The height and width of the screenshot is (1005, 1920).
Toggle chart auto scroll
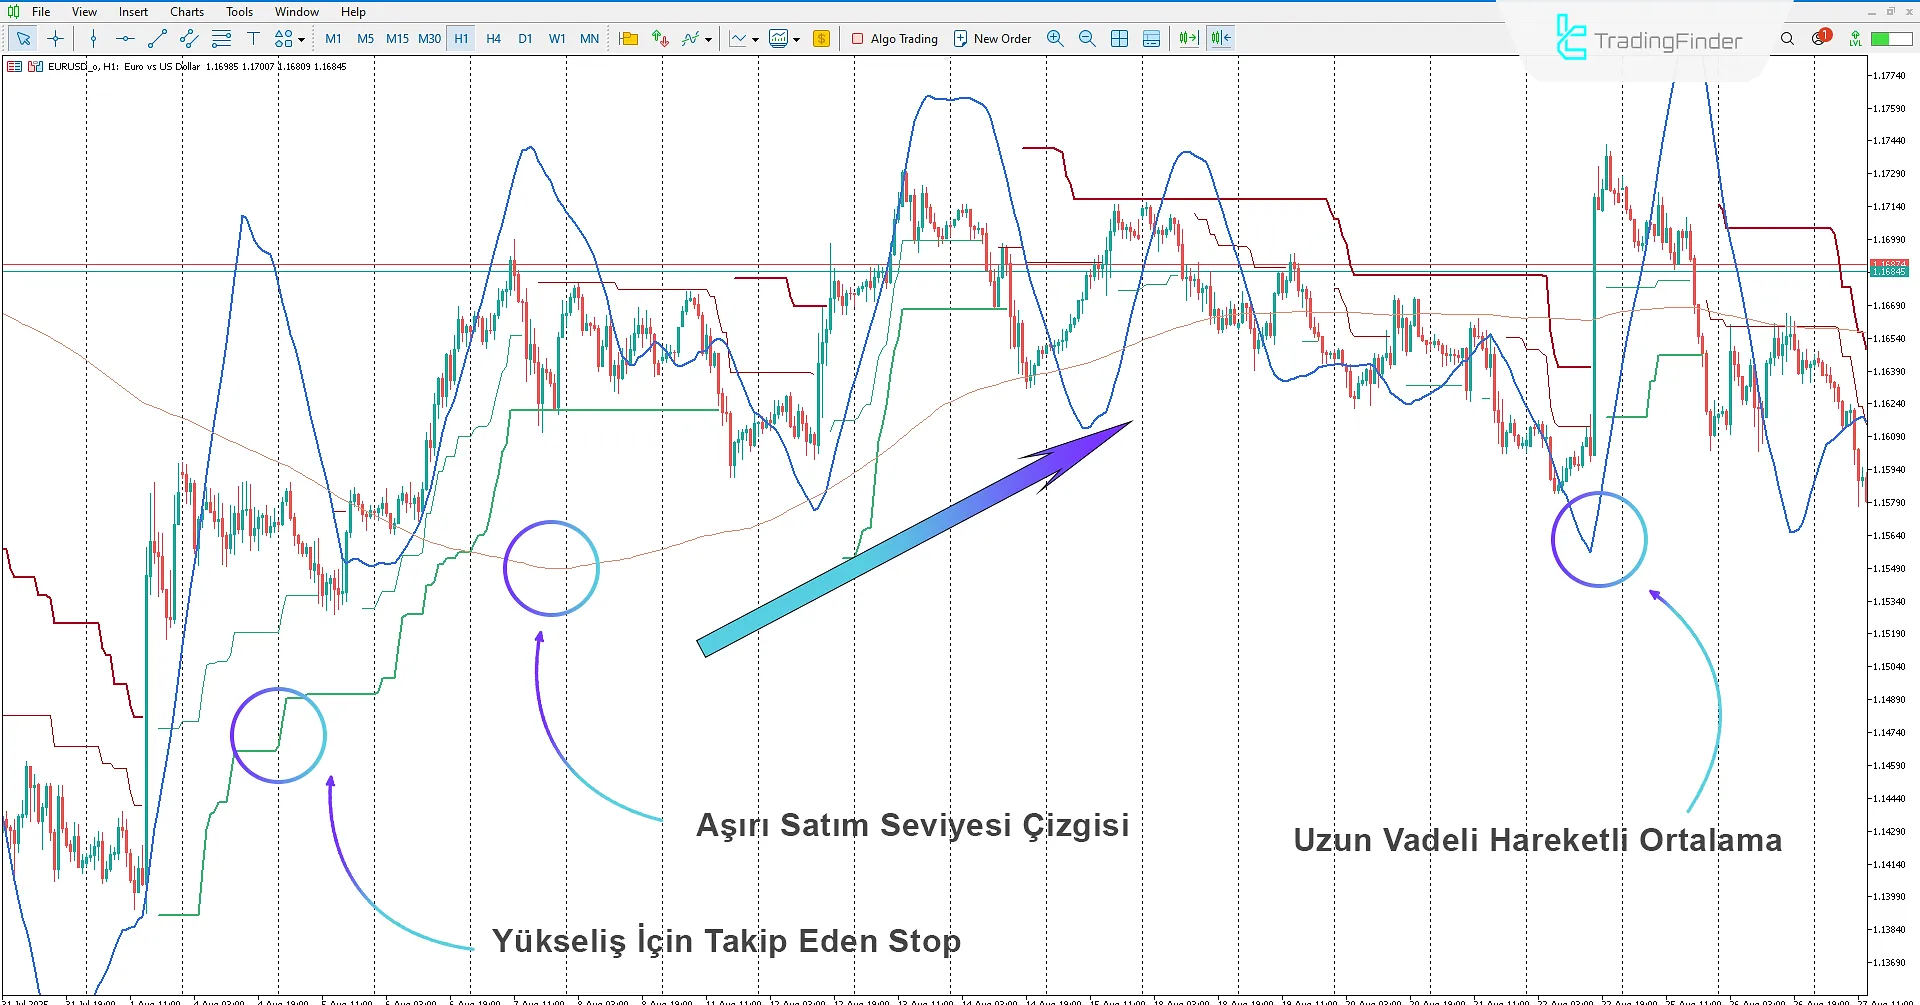click(x=1187, y=38)
